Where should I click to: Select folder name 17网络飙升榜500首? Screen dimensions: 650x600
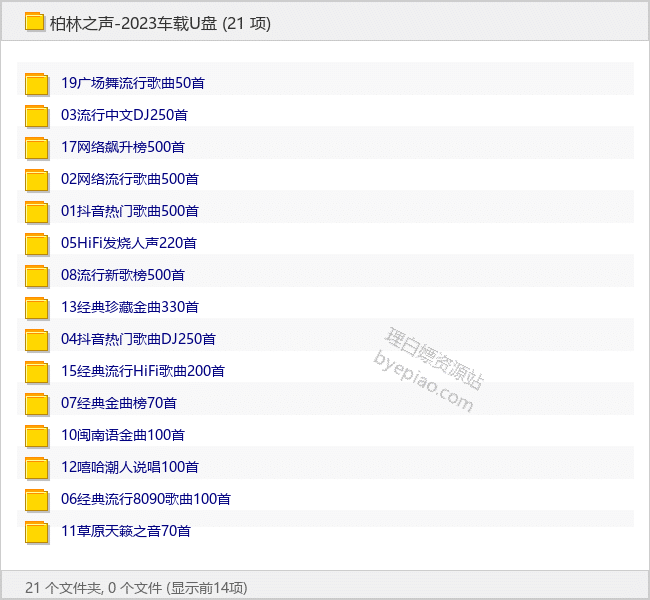click(x=123, y=147)
